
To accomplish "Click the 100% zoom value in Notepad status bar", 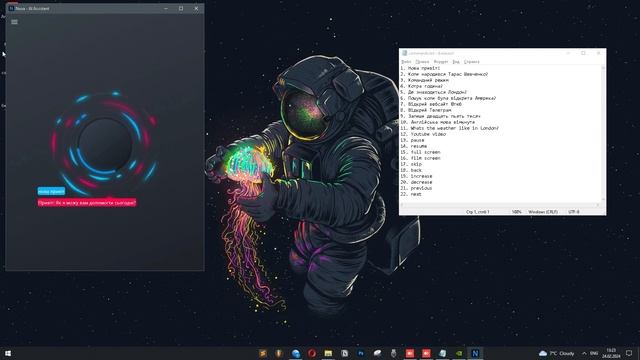I will pyautogui.click(x=516, y=212).
